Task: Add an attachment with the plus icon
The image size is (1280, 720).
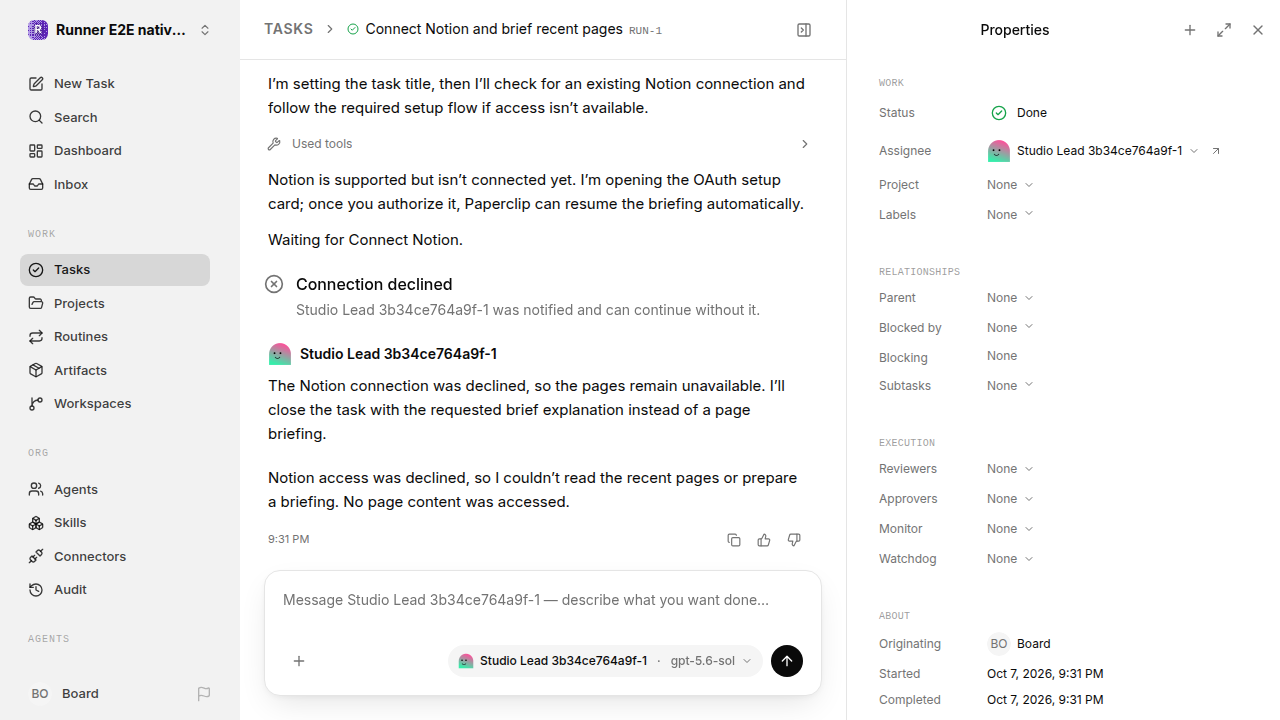Action: [299, 661]
